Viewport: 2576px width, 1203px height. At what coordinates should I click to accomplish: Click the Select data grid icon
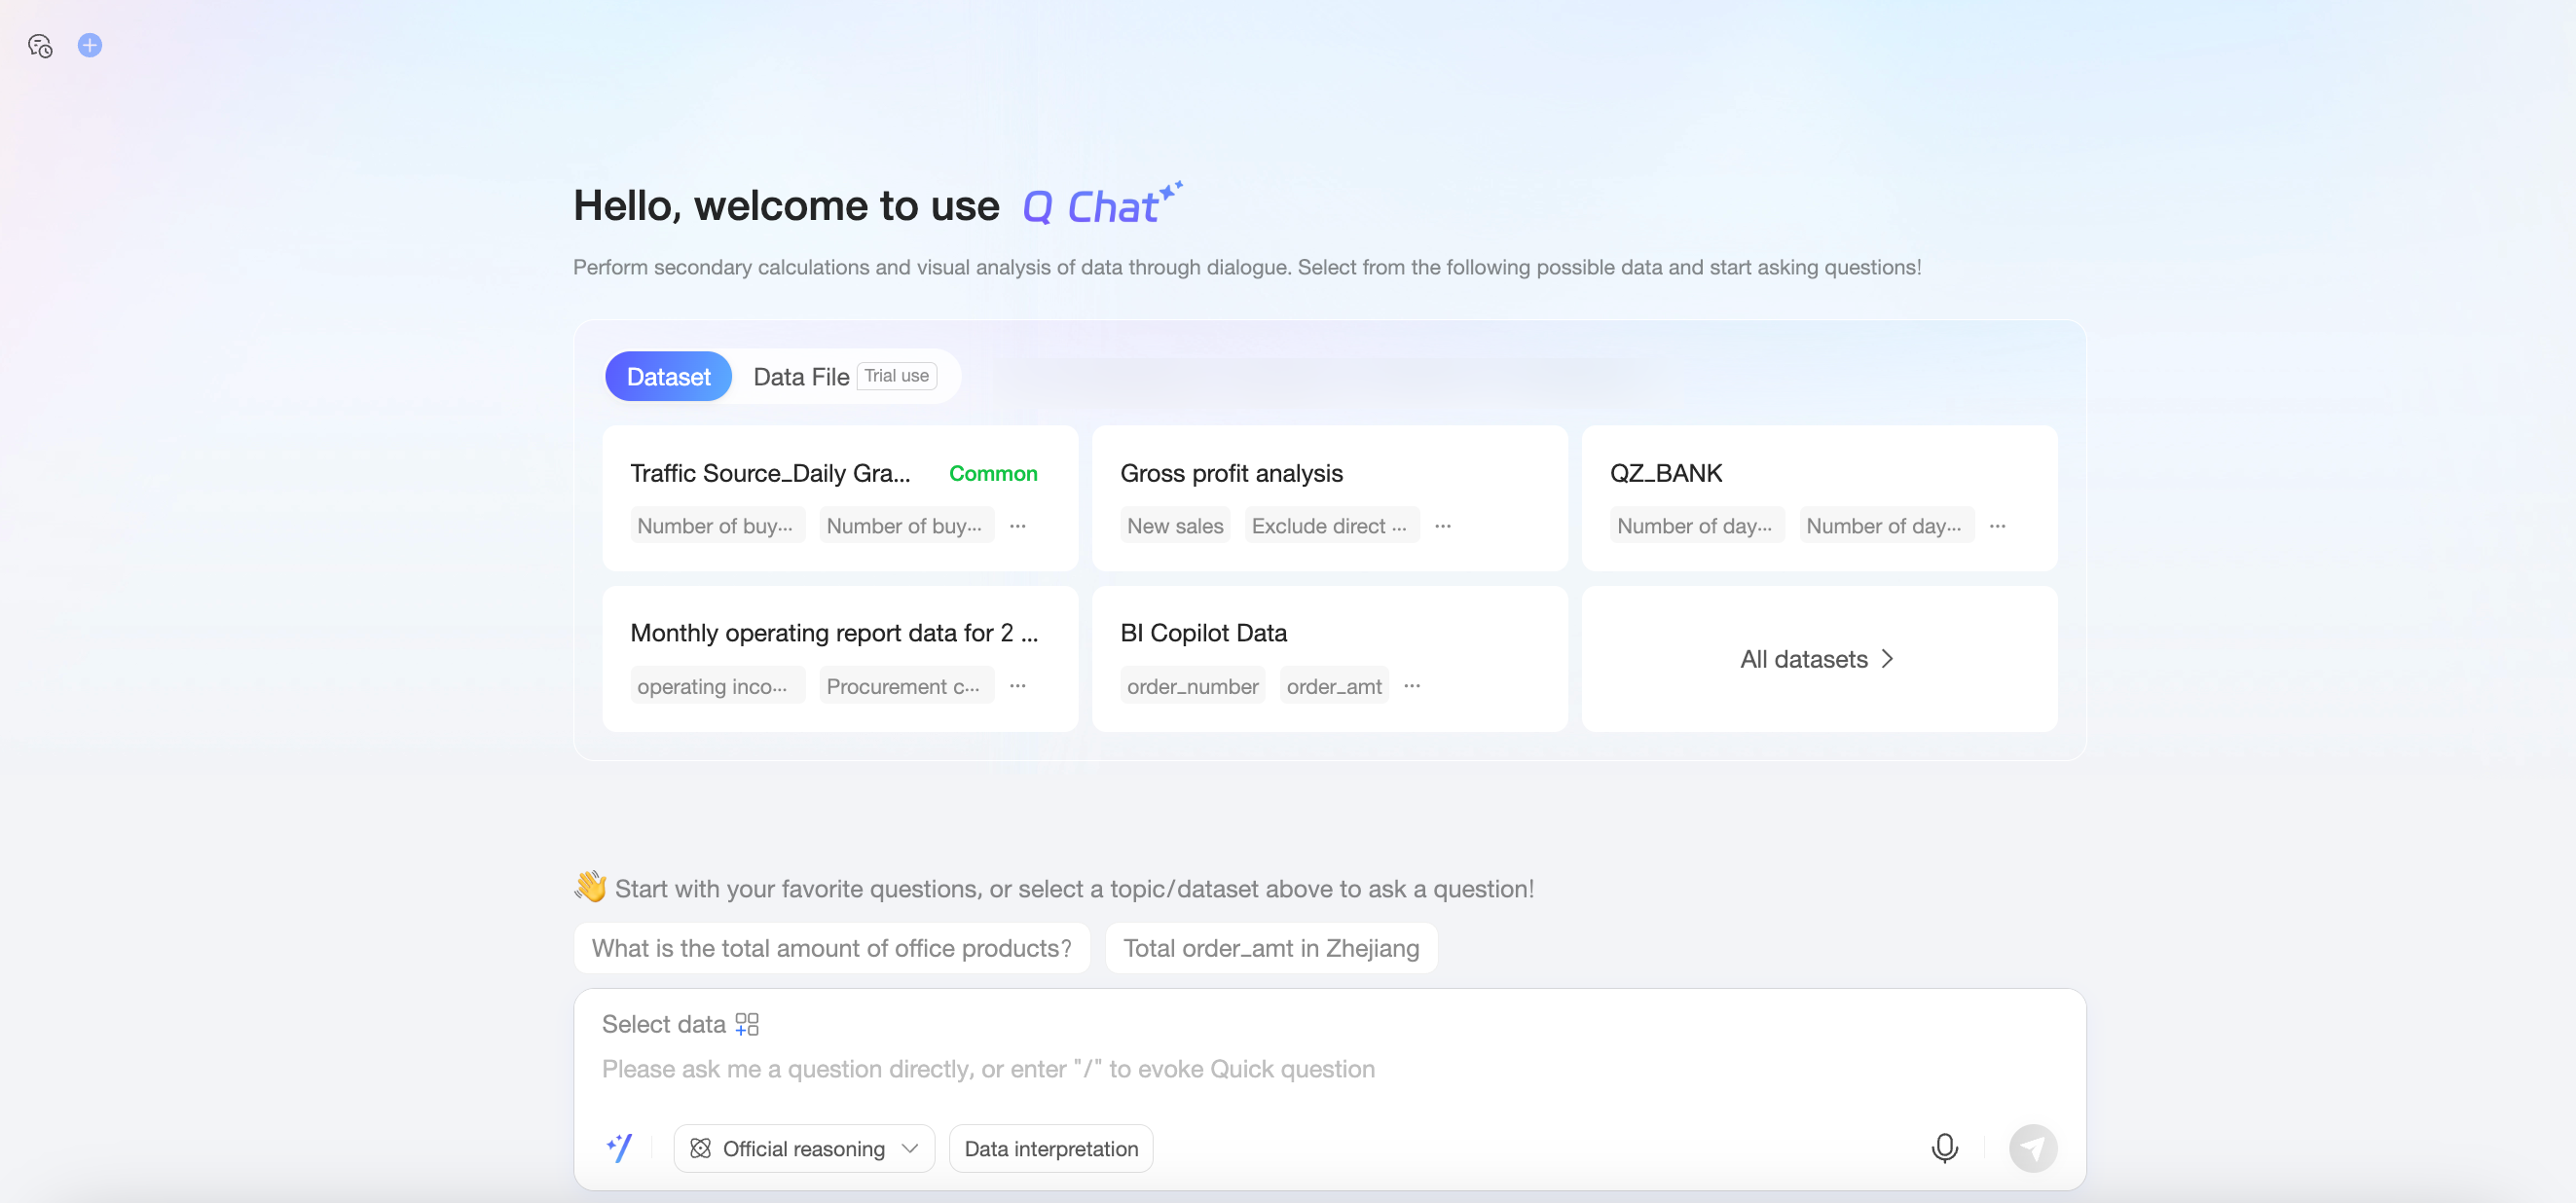[747, 1024]
